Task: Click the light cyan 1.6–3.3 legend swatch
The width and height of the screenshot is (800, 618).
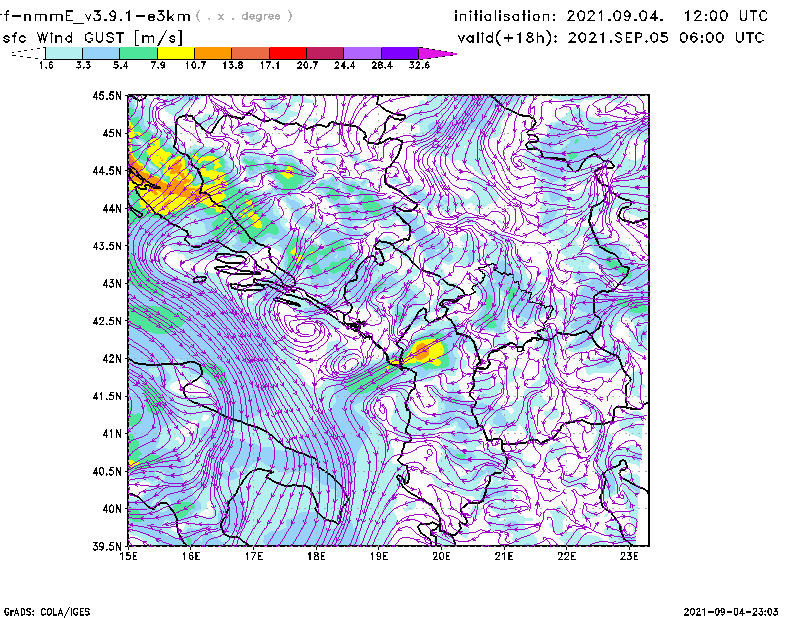Action: click(64, 53)
